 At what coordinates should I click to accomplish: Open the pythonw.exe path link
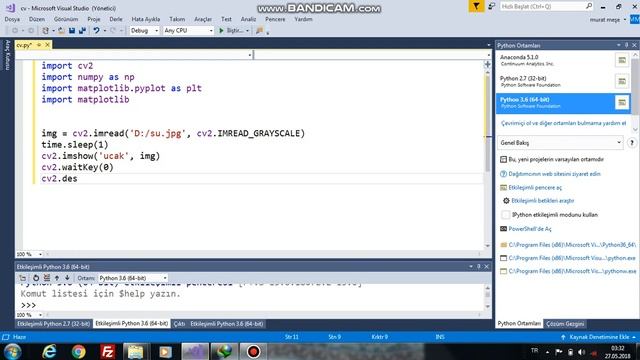pyautogui.click(x=572, y=271)
